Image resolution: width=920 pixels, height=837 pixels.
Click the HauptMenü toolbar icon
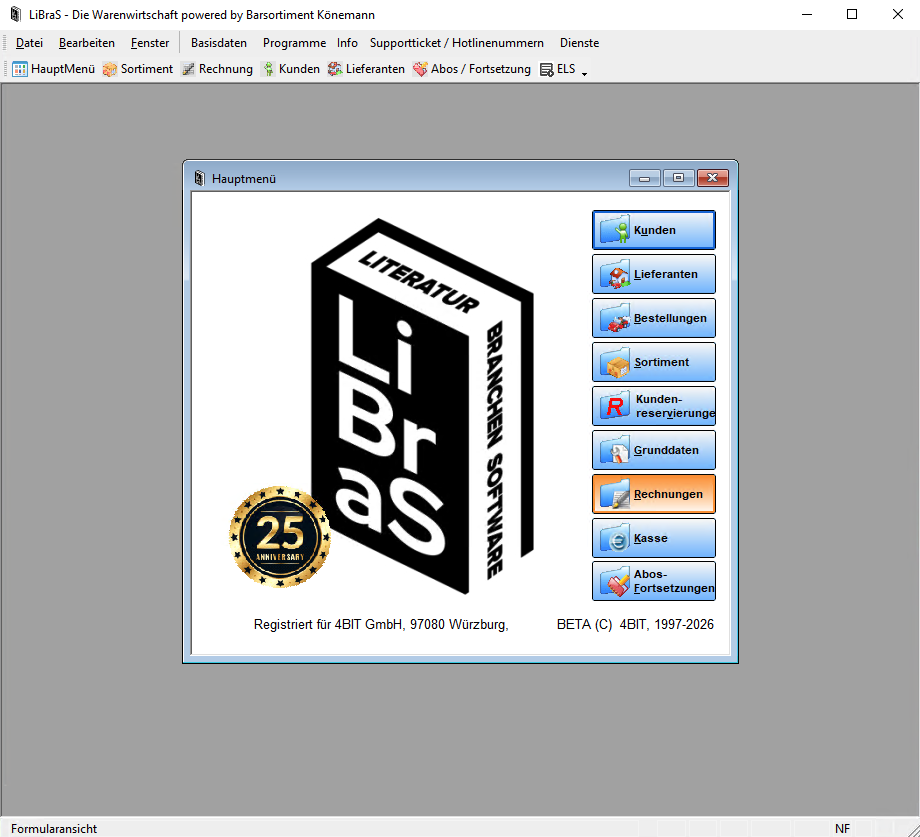(20, 69)
